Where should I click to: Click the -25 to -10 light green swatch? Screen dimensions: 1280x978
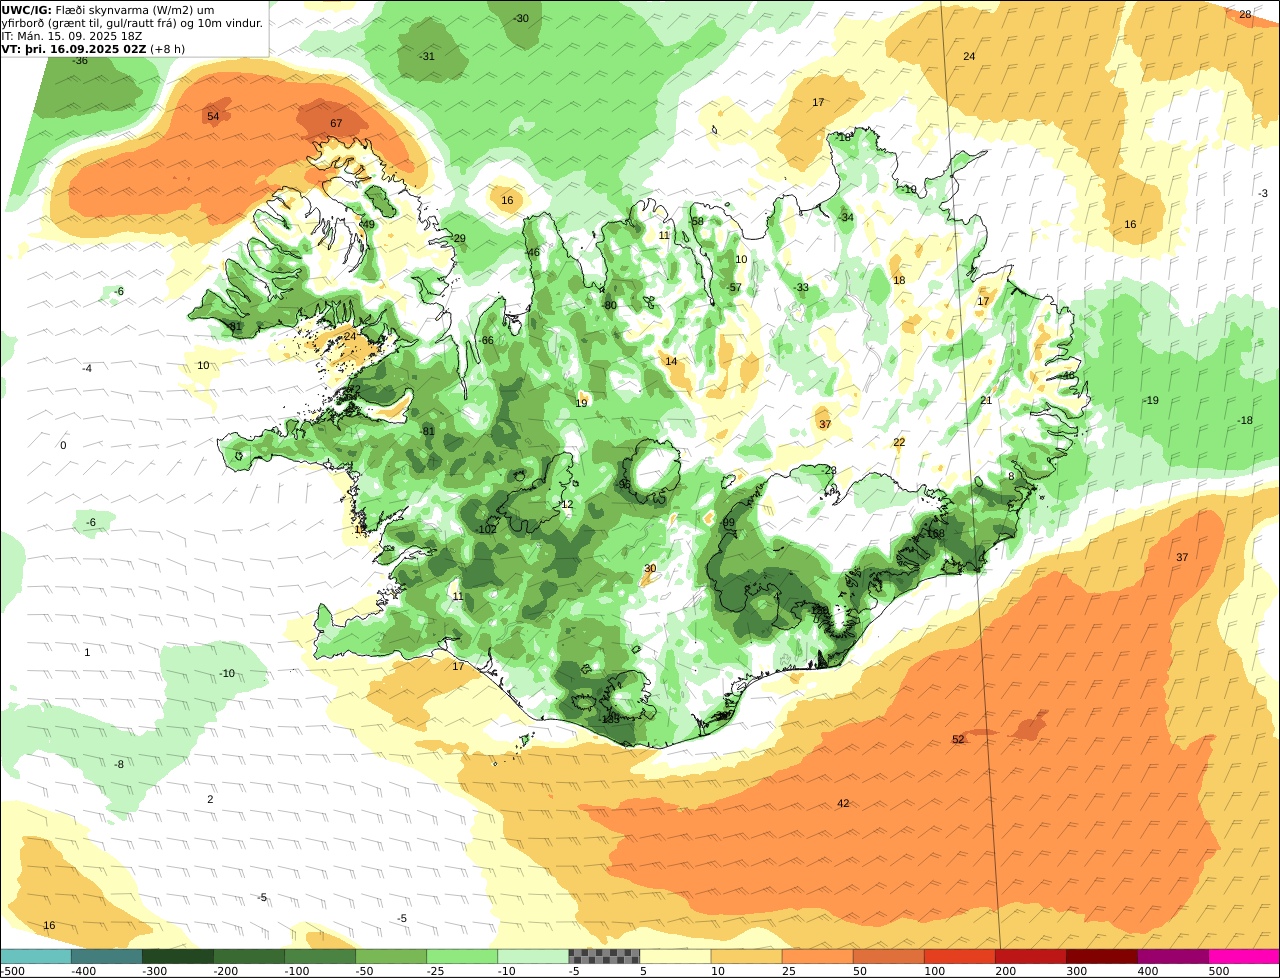(x=462, y=956)
